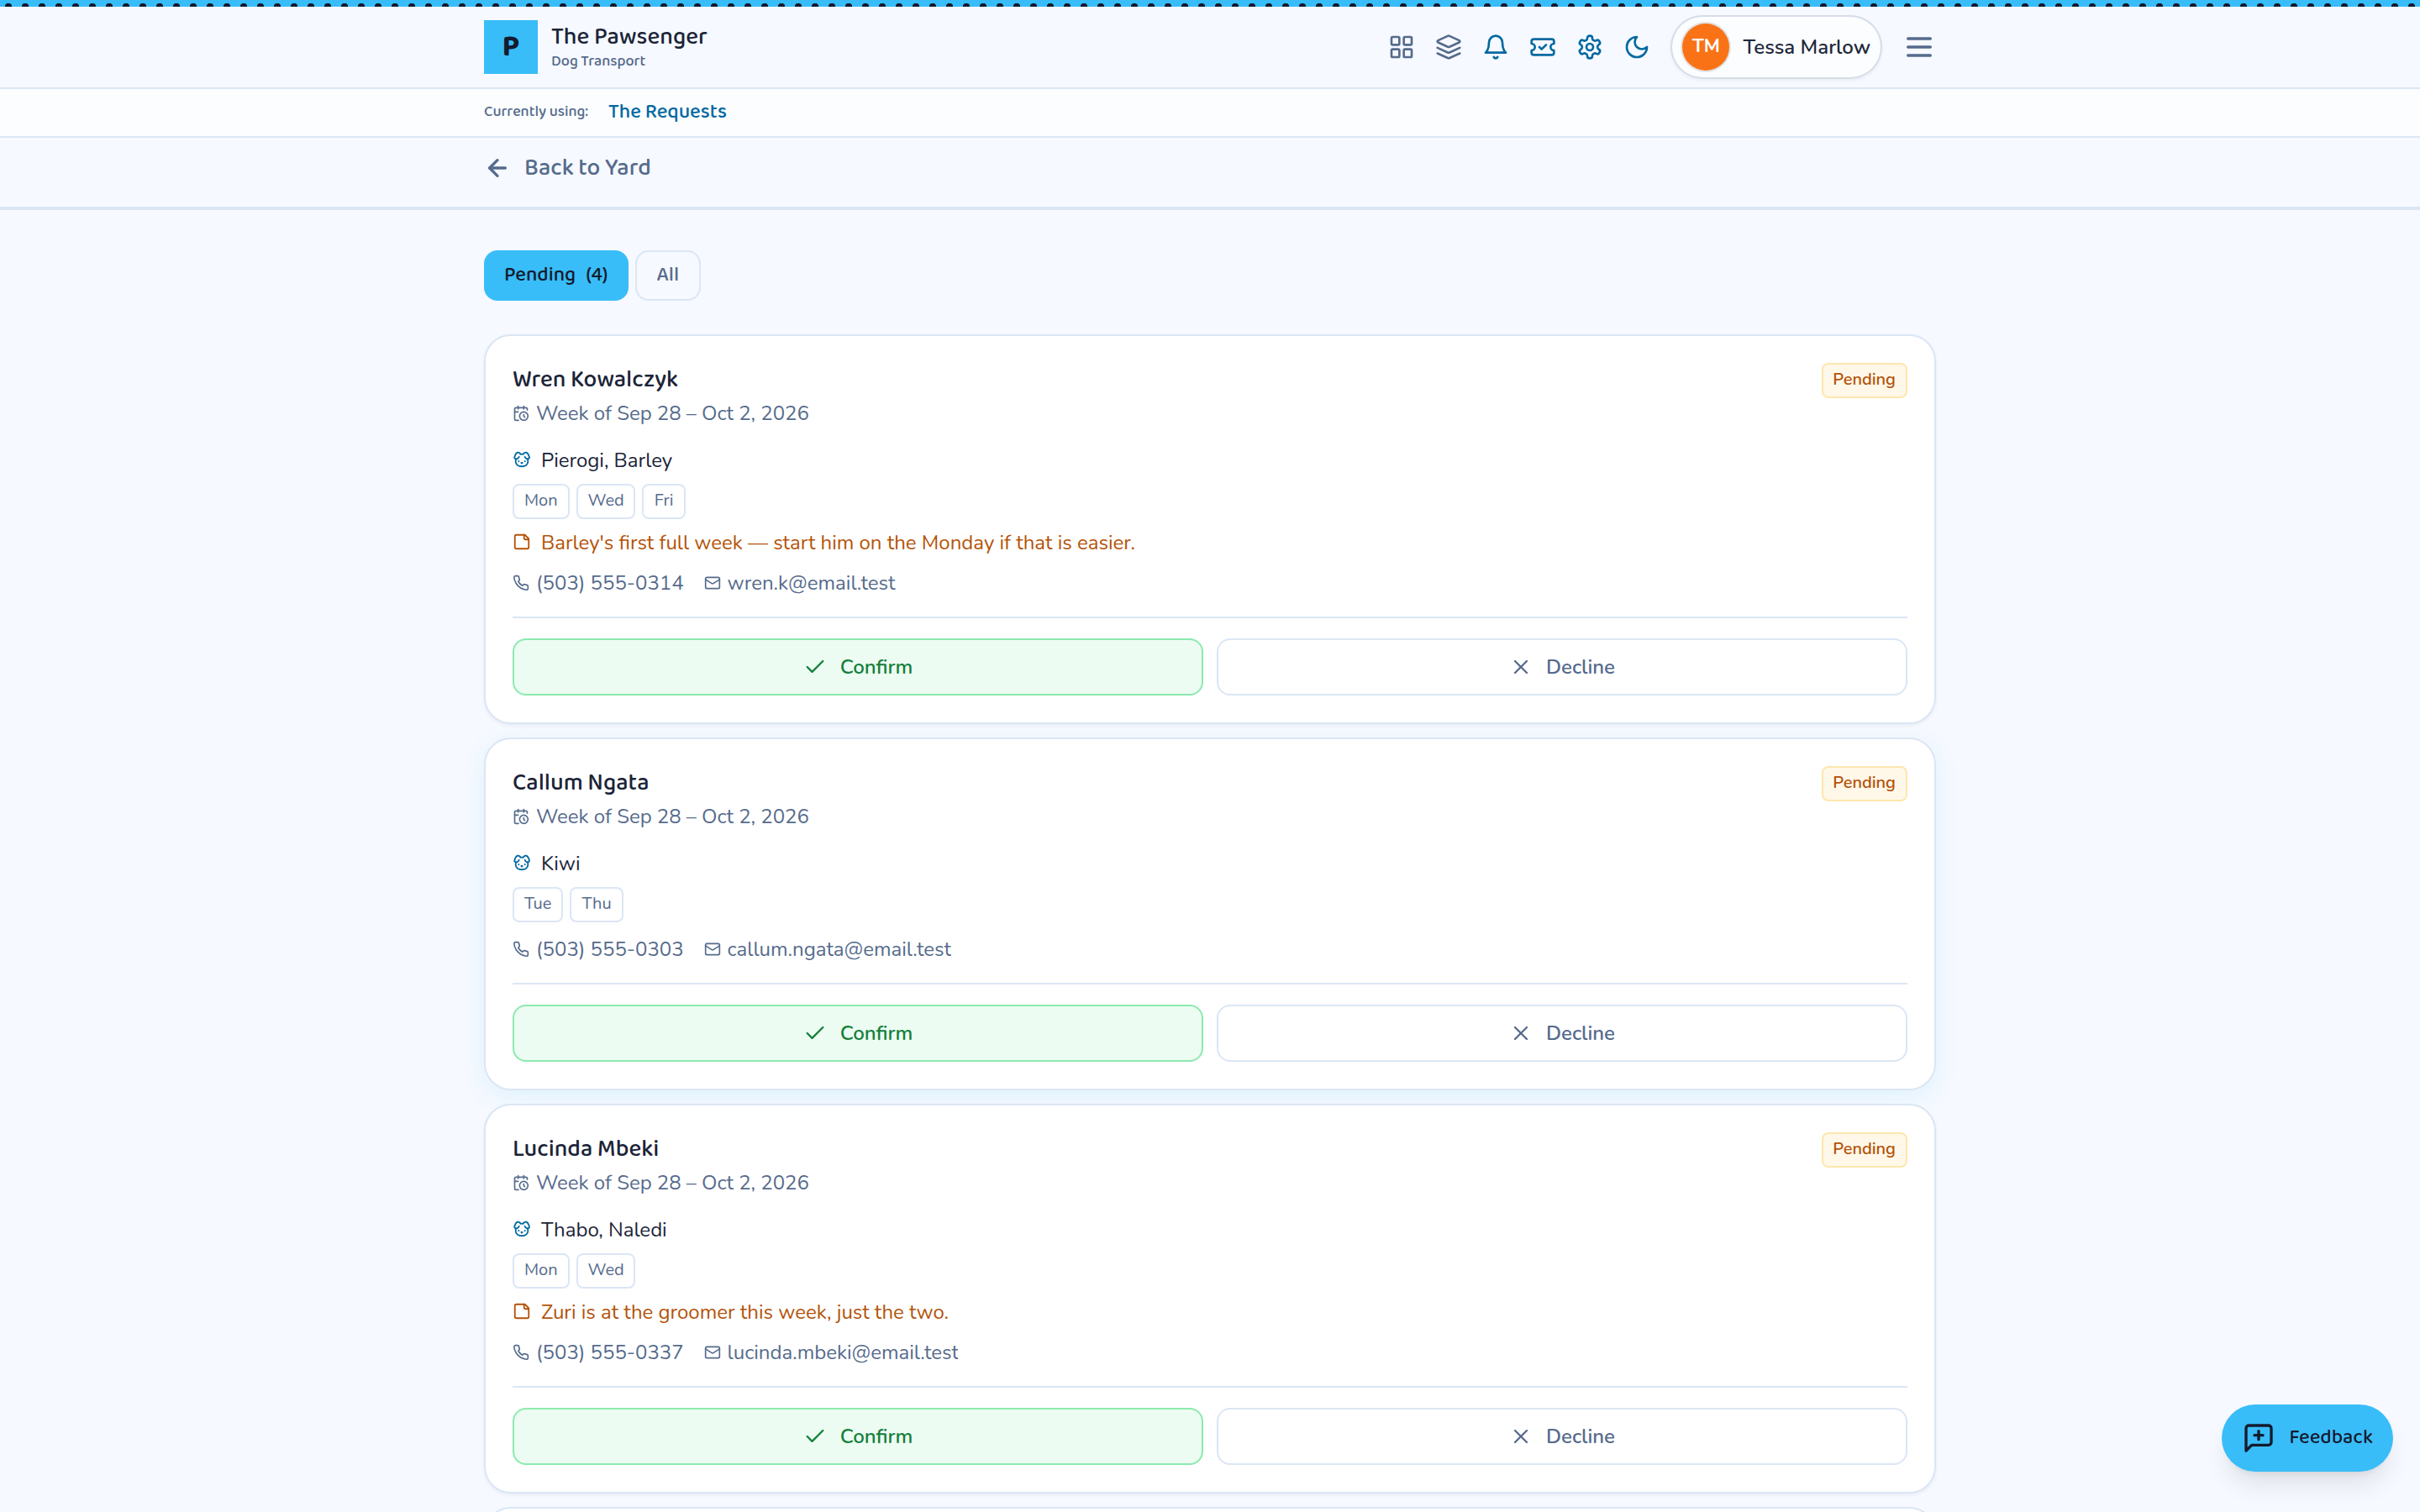Image resolution: width=2420 pixels, height=1512 pixels.
Task: Open the Feedback button
Action: coord(2306,1437)
